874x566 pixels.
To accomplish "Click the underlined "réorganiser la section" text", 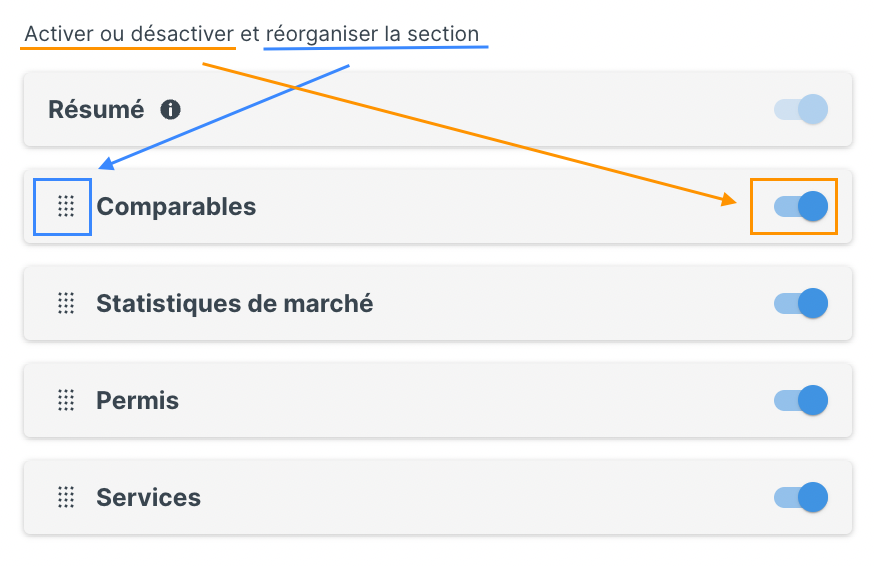I will coord(372,34).
